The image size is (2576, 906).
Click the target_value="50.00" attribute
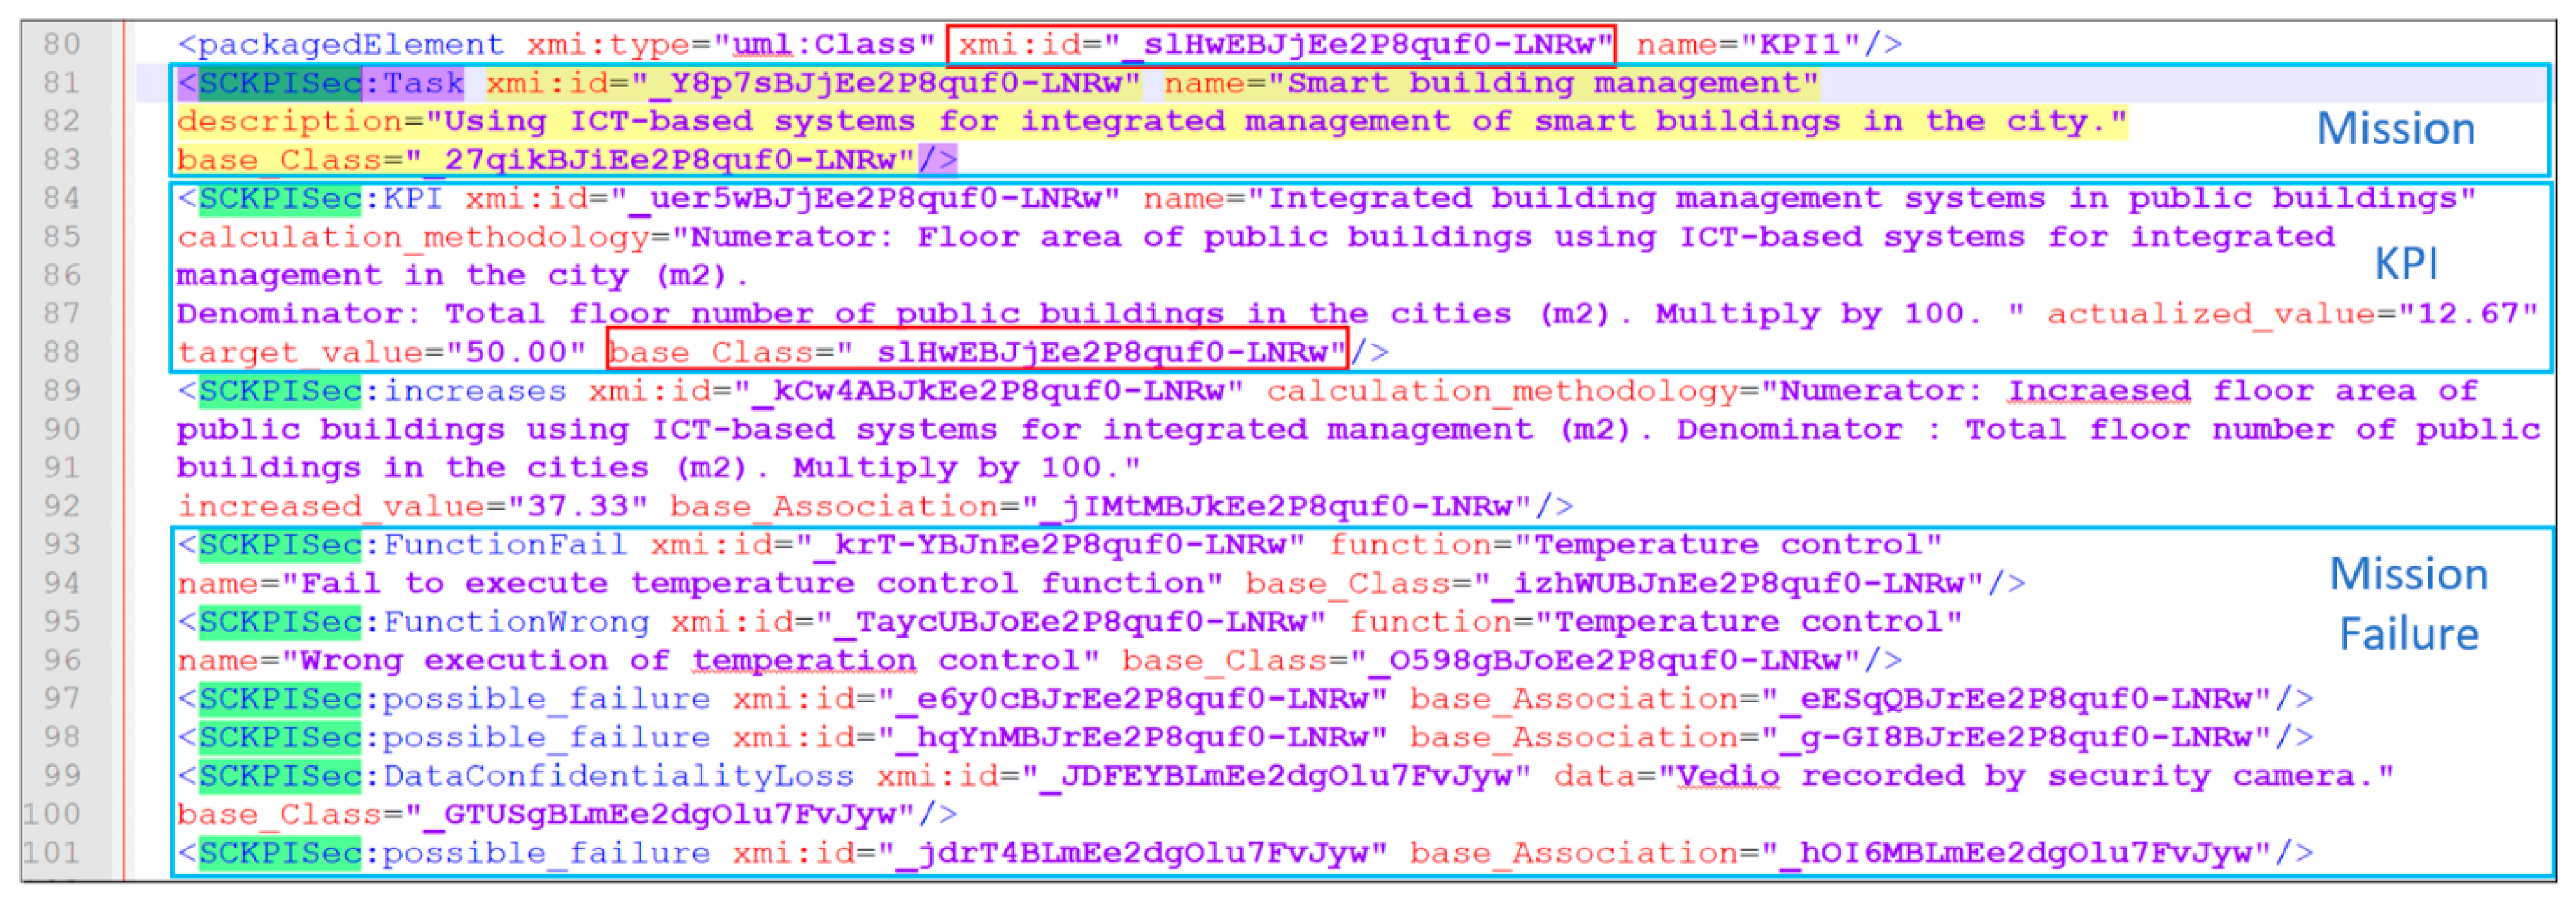pyautogui.click(x=381, y=353)
